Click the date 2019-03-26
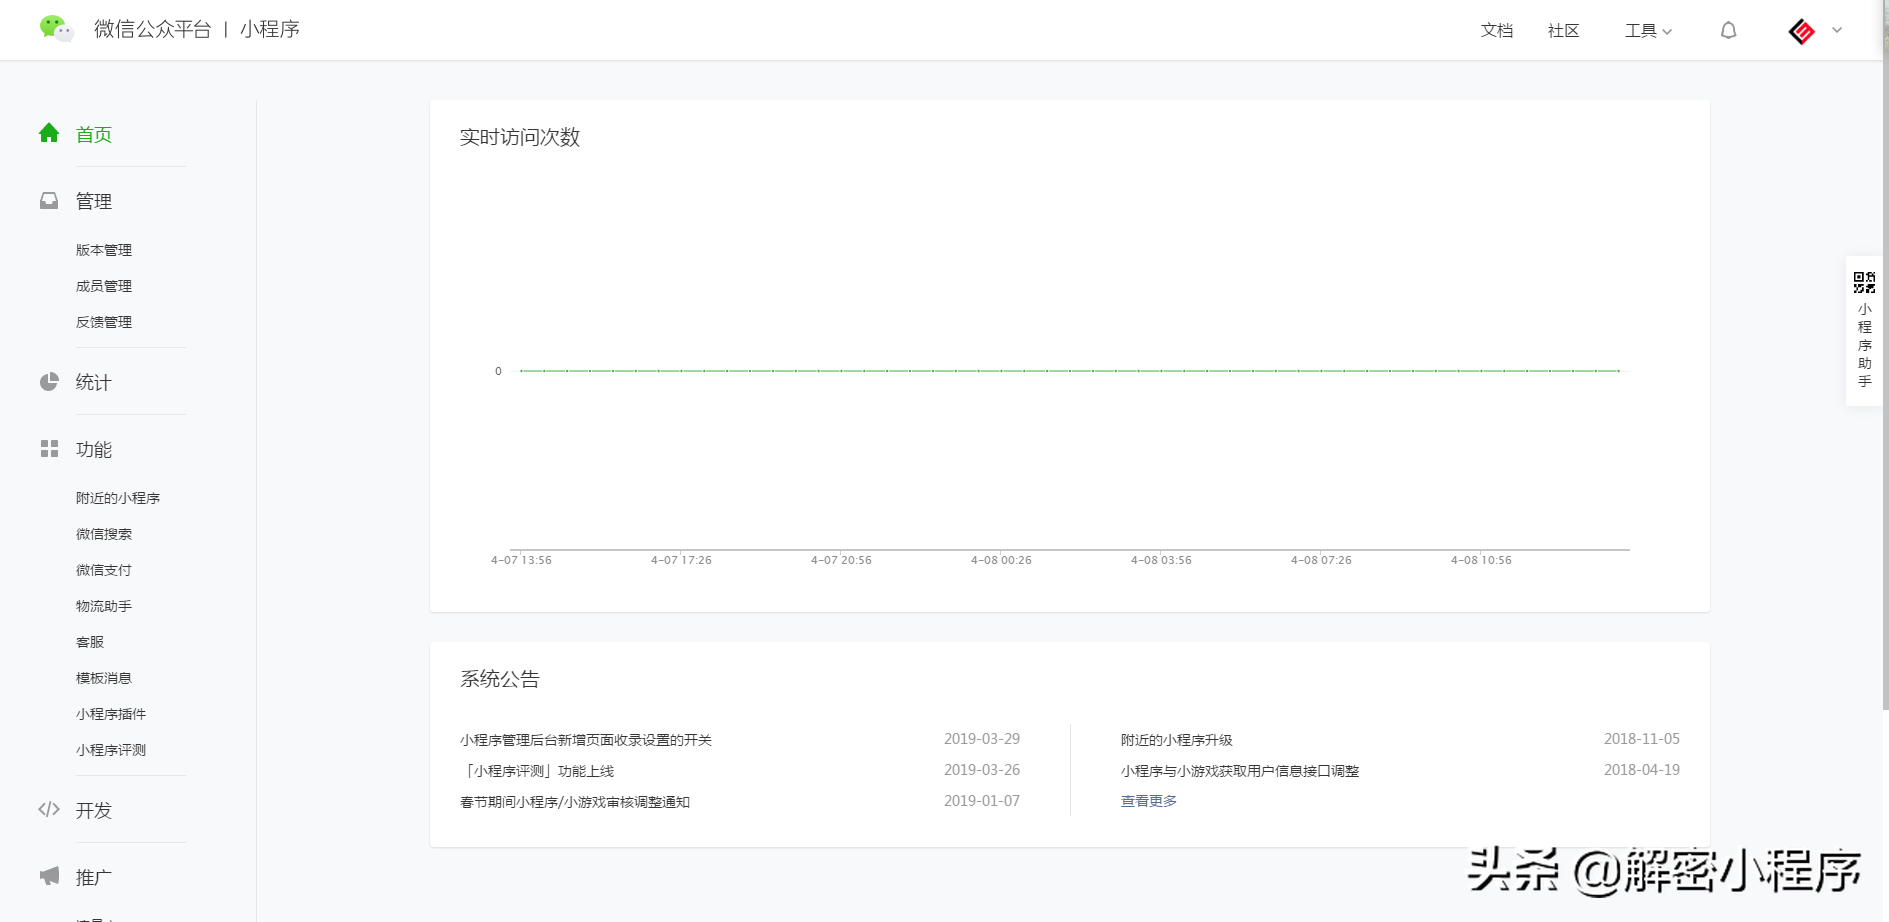The image size is (1889, 922). coord(982,770)
